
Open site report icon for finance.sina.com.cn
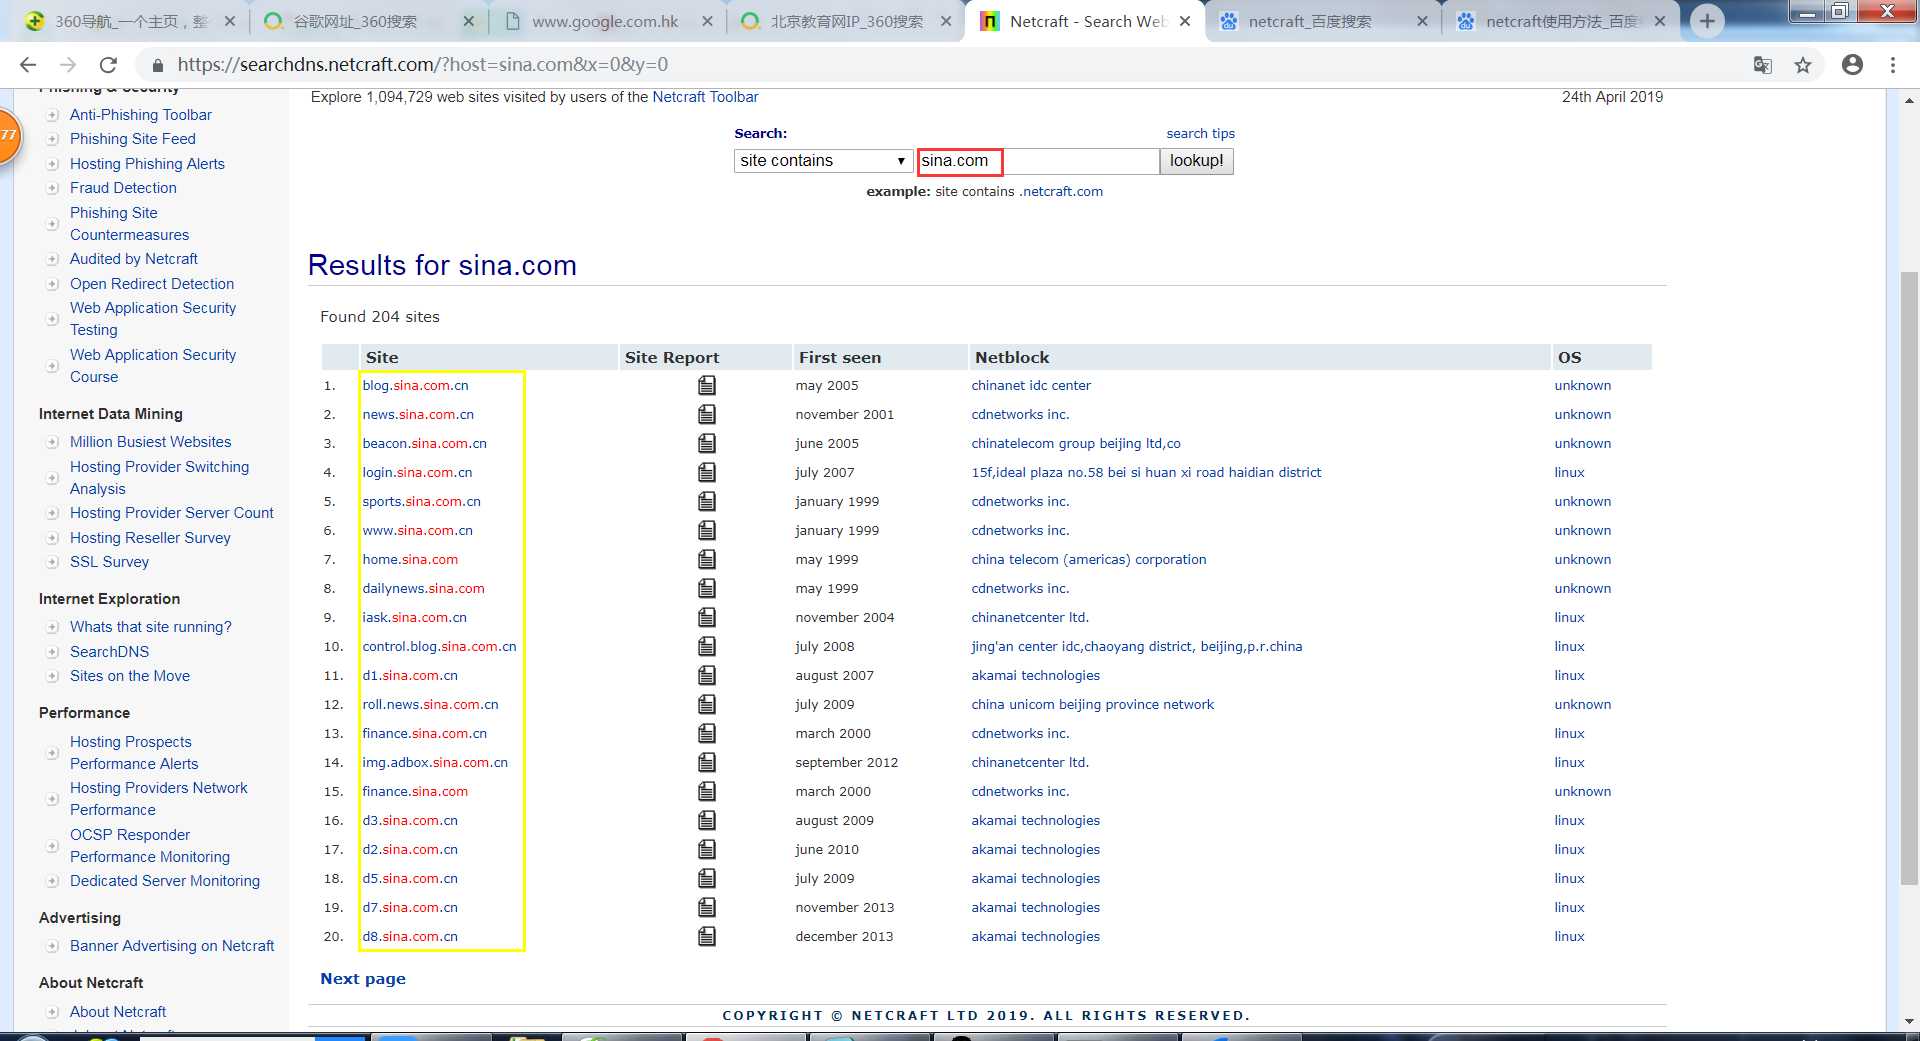(707, 733)
